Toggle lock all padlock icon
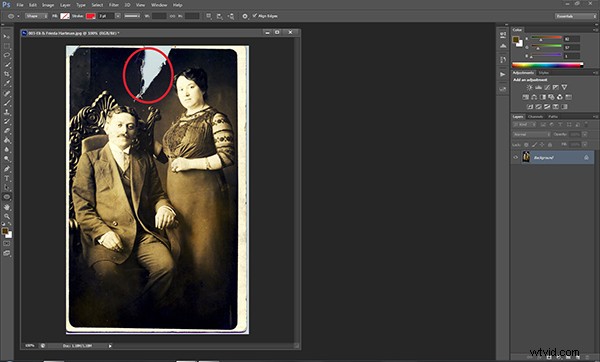This screenshot has width=600, height=362. [550, 145]
